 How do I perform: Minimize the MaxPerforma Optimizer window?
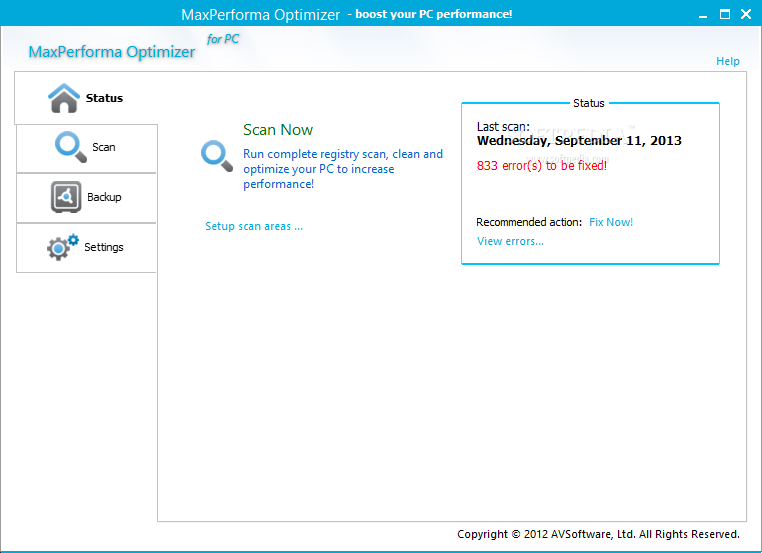pyautogui.click(x=703, y=15)
